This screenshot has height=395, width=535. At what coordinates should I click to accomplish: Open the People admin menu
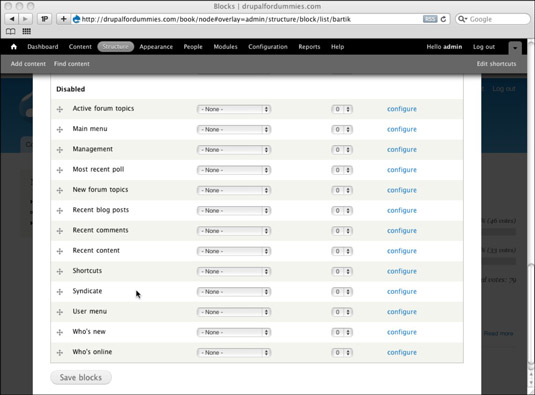click(193, 47)
